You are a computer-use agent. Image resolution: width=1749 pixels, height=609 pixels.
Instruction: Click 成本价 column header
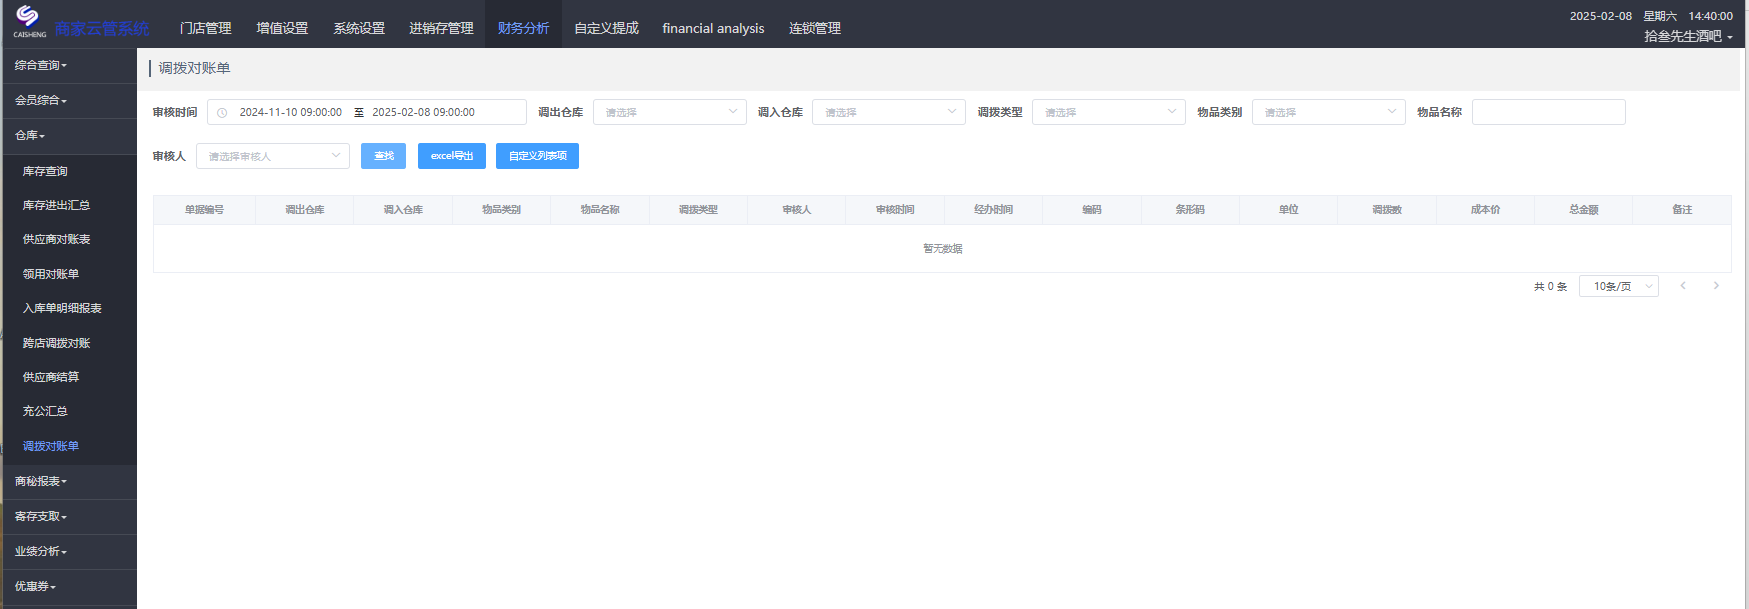1486,210
